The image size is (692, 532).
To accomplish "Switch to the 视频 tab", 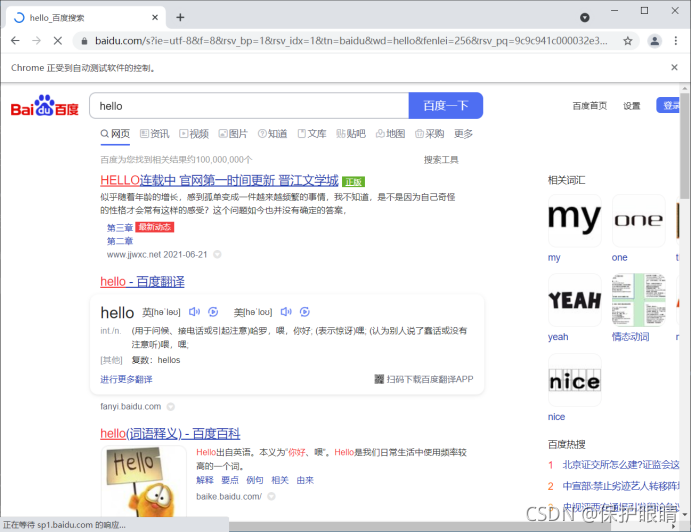I will [194, 133].
